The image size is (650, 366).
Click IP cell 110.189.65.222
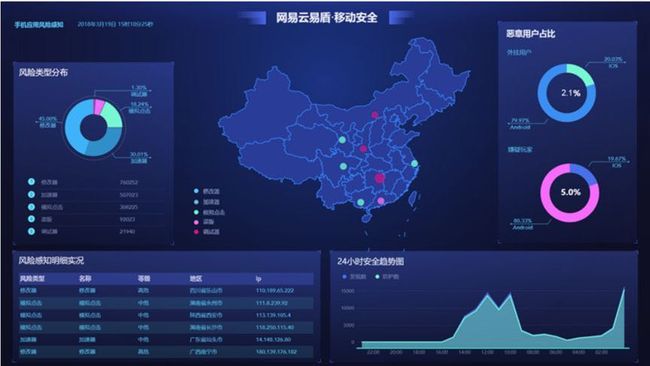coord(274,291)
